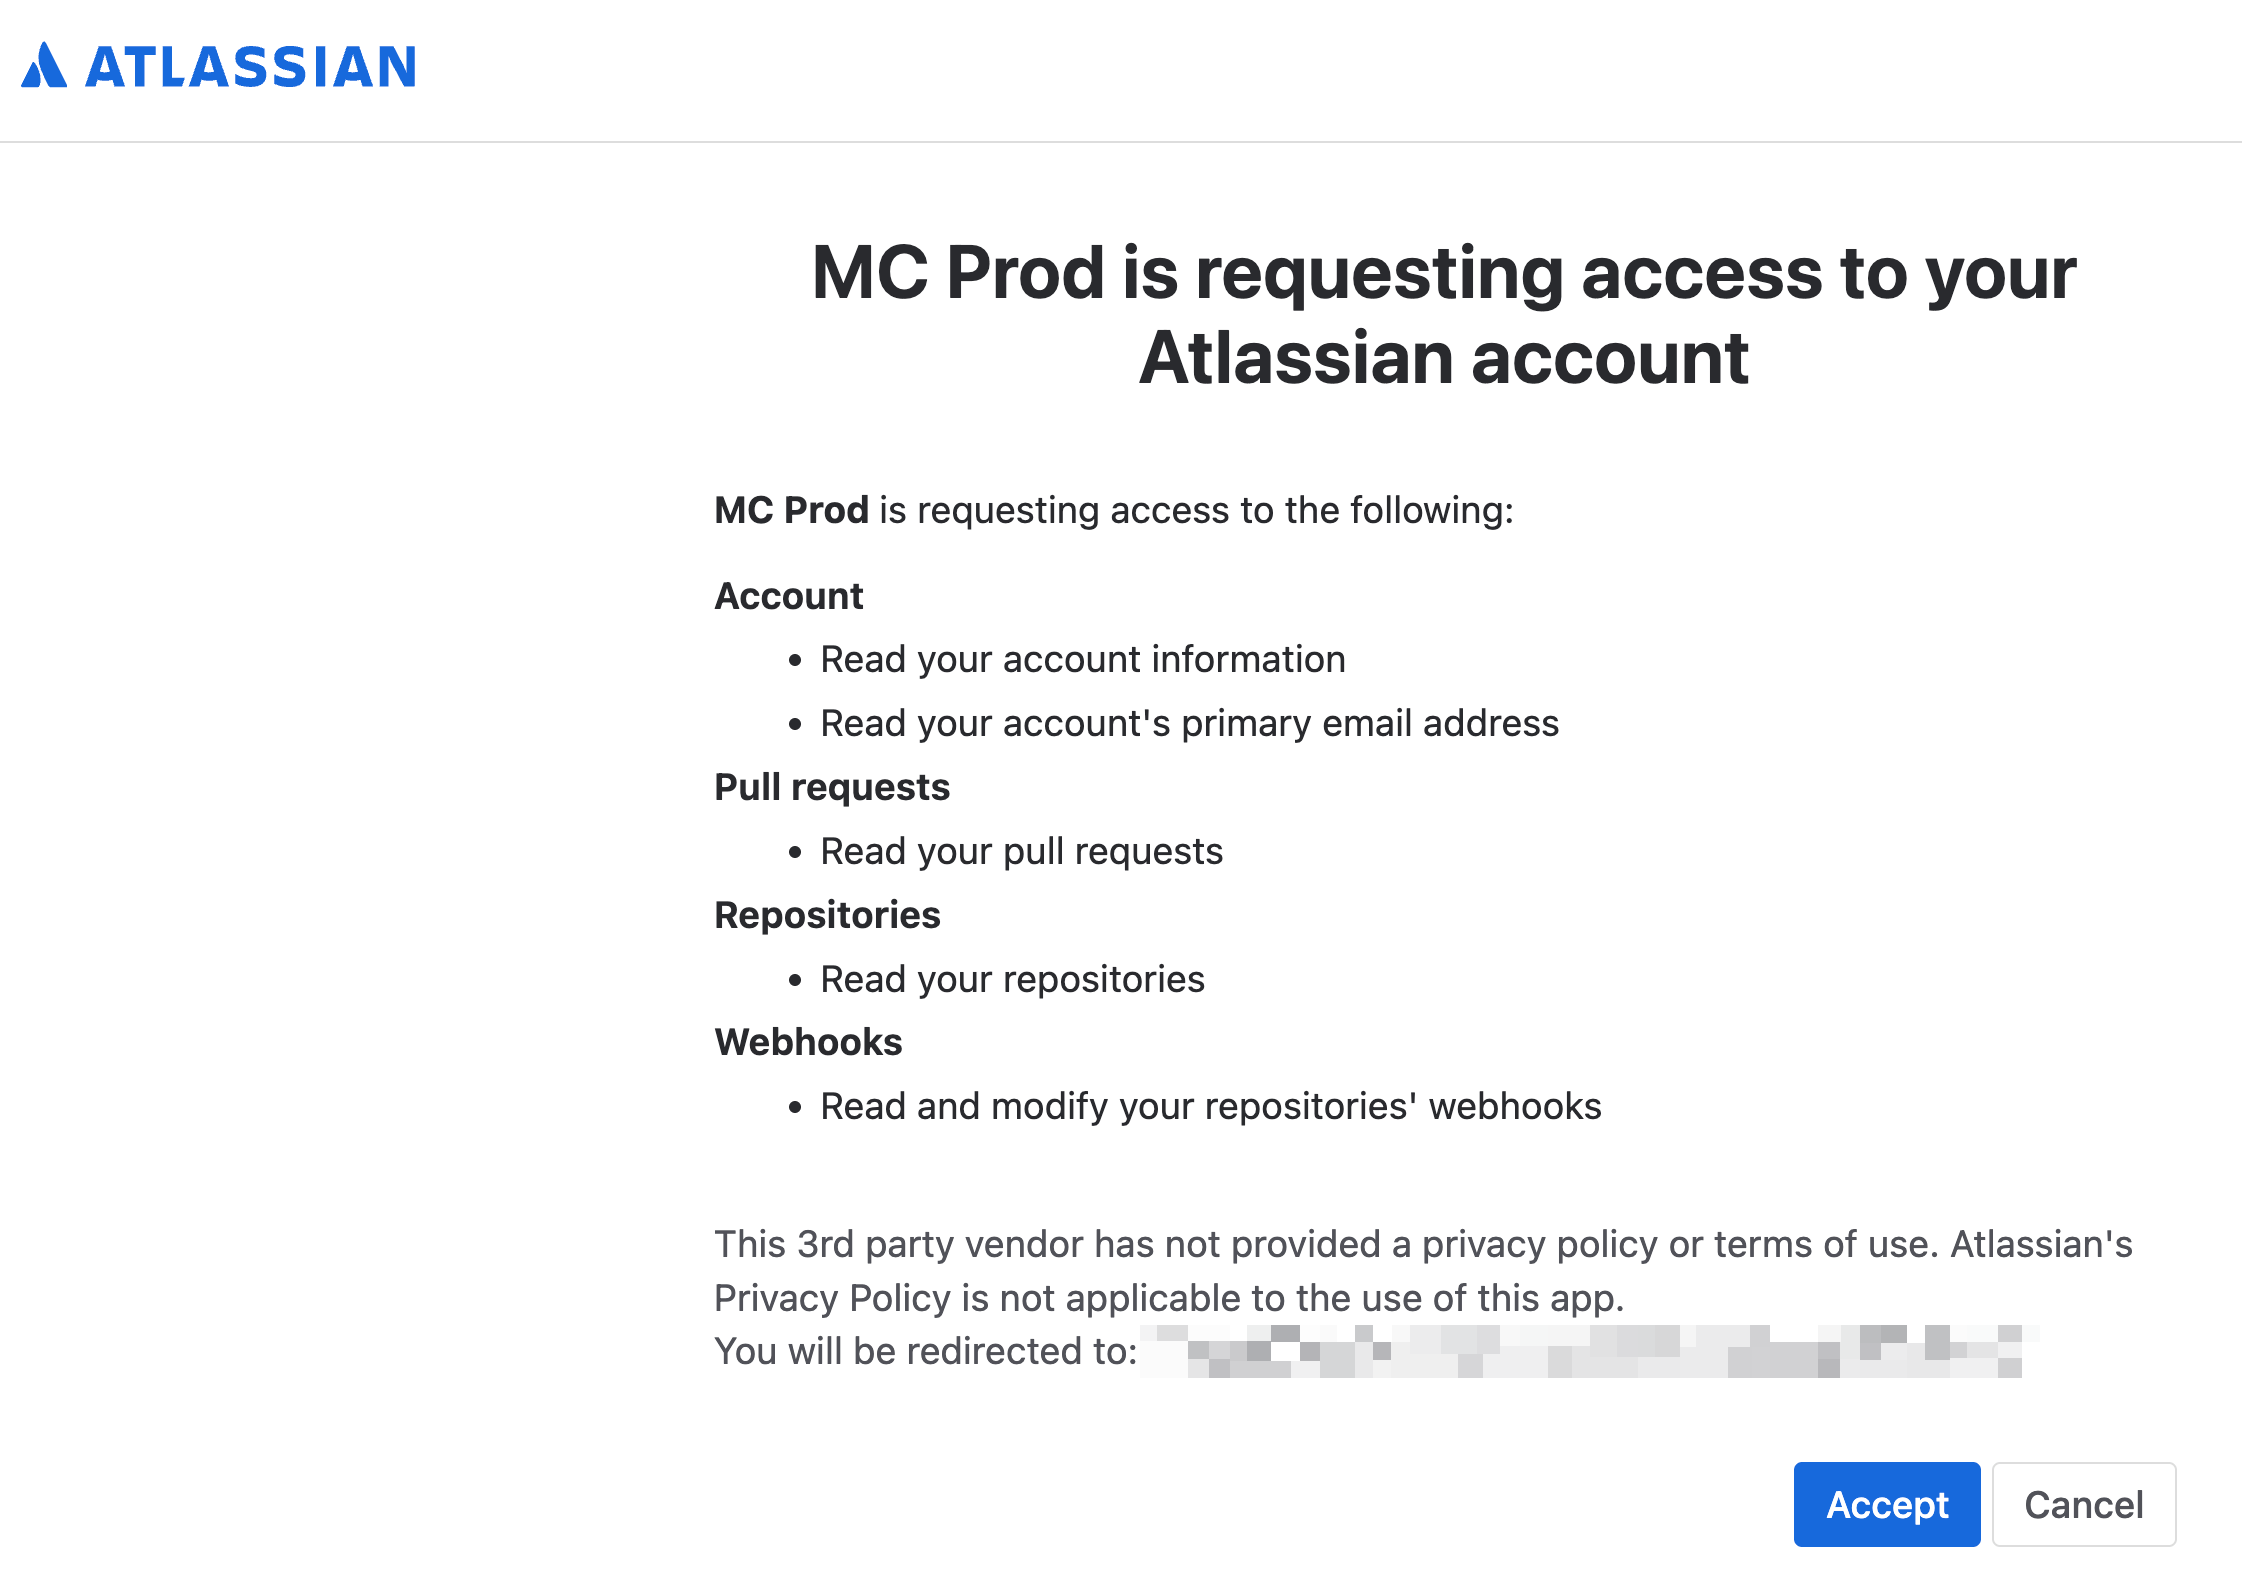Click the main heading about MC Prod

(x=1443, y=314)
